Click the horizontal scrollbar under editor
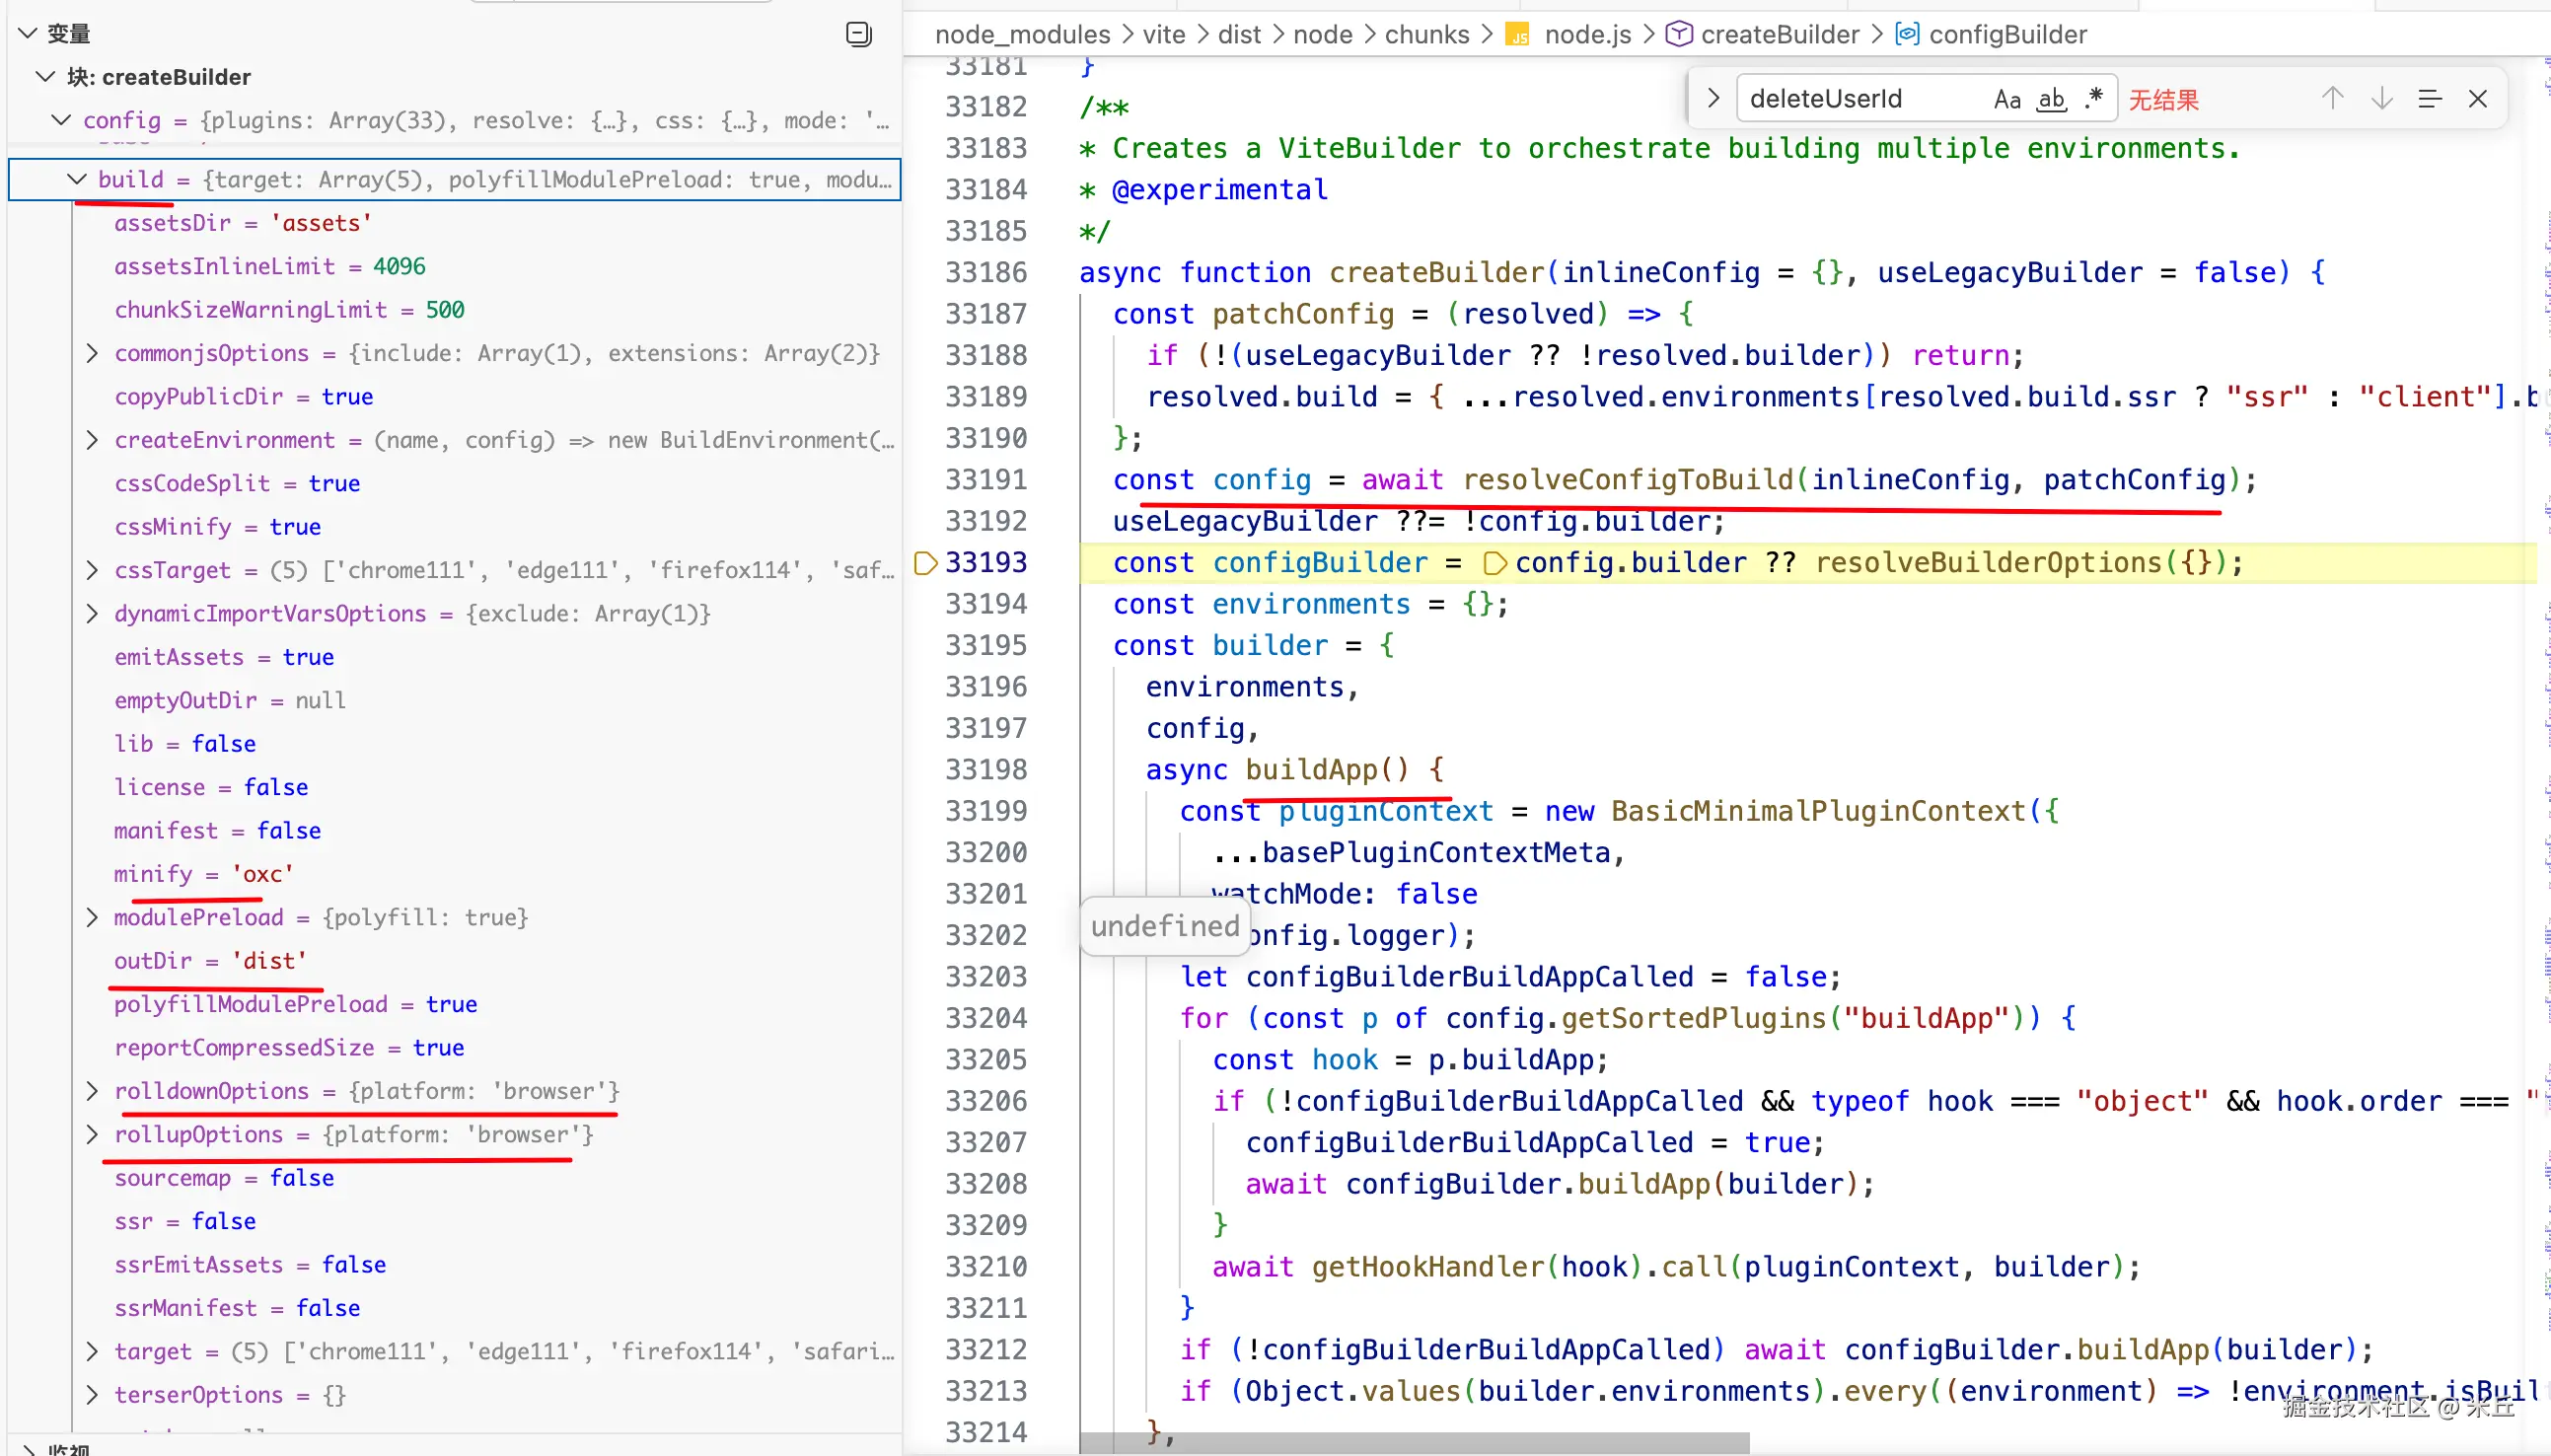 point(1414,1443)
